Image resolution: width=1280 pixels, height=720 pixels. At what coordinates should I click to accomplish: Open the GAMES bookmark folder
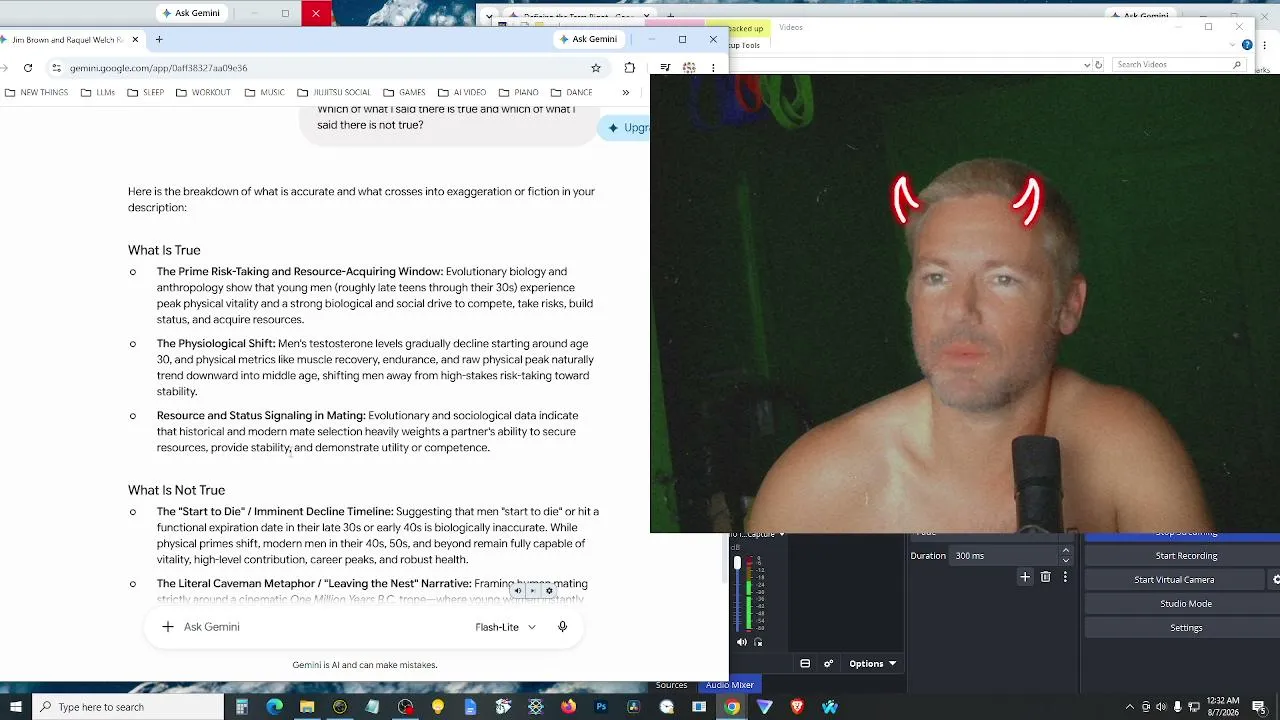(404, 93)
